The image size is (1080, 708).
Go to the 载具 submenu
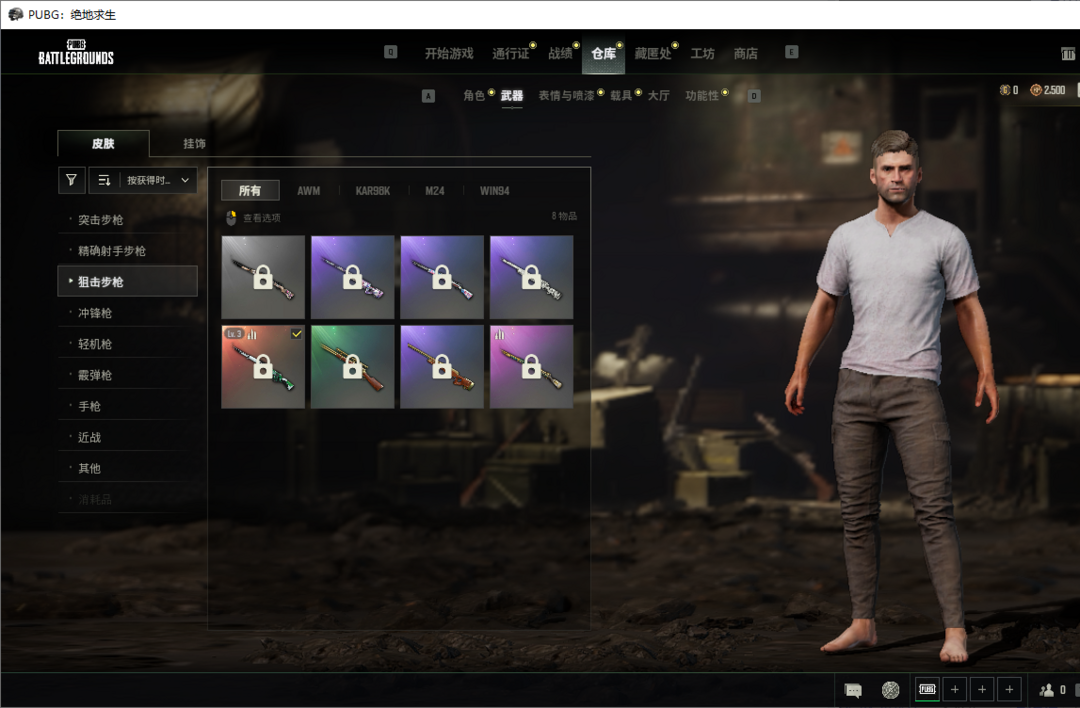click(621, 96)
